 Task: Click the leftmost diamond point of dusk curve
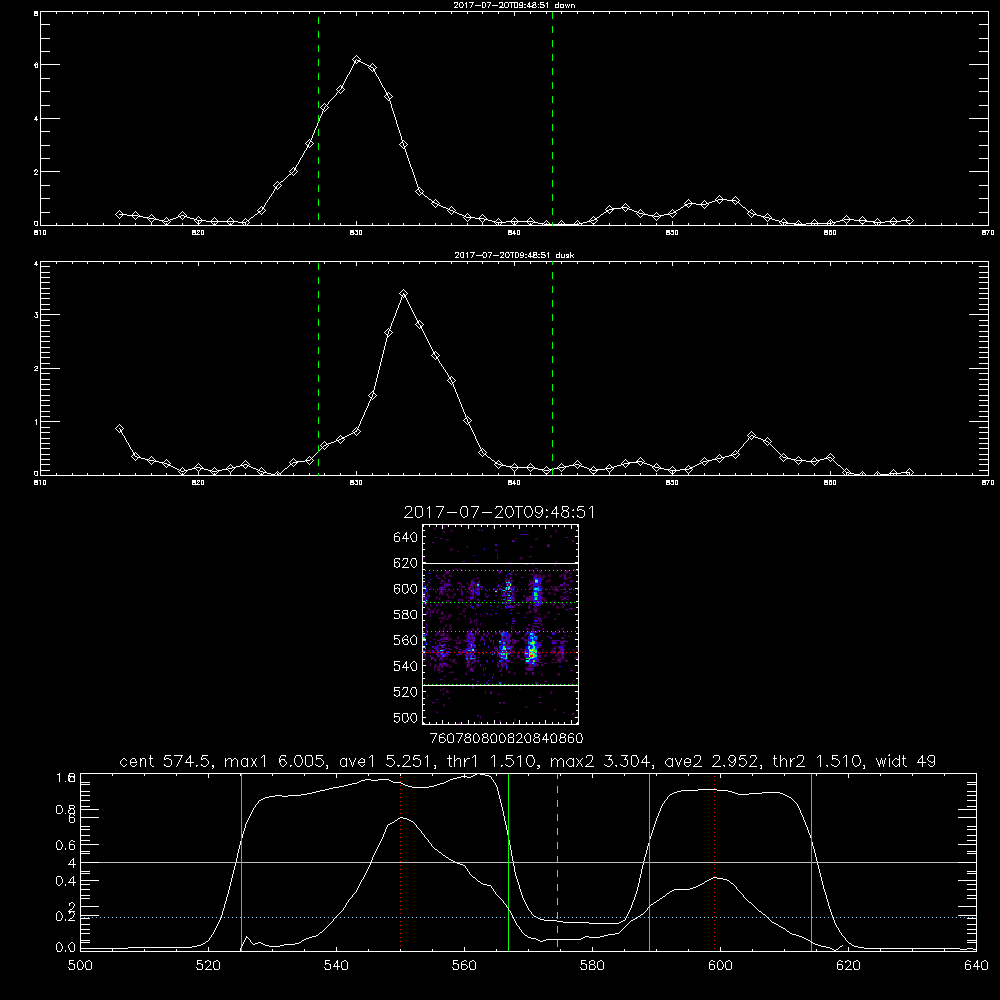tap(119, 429)
